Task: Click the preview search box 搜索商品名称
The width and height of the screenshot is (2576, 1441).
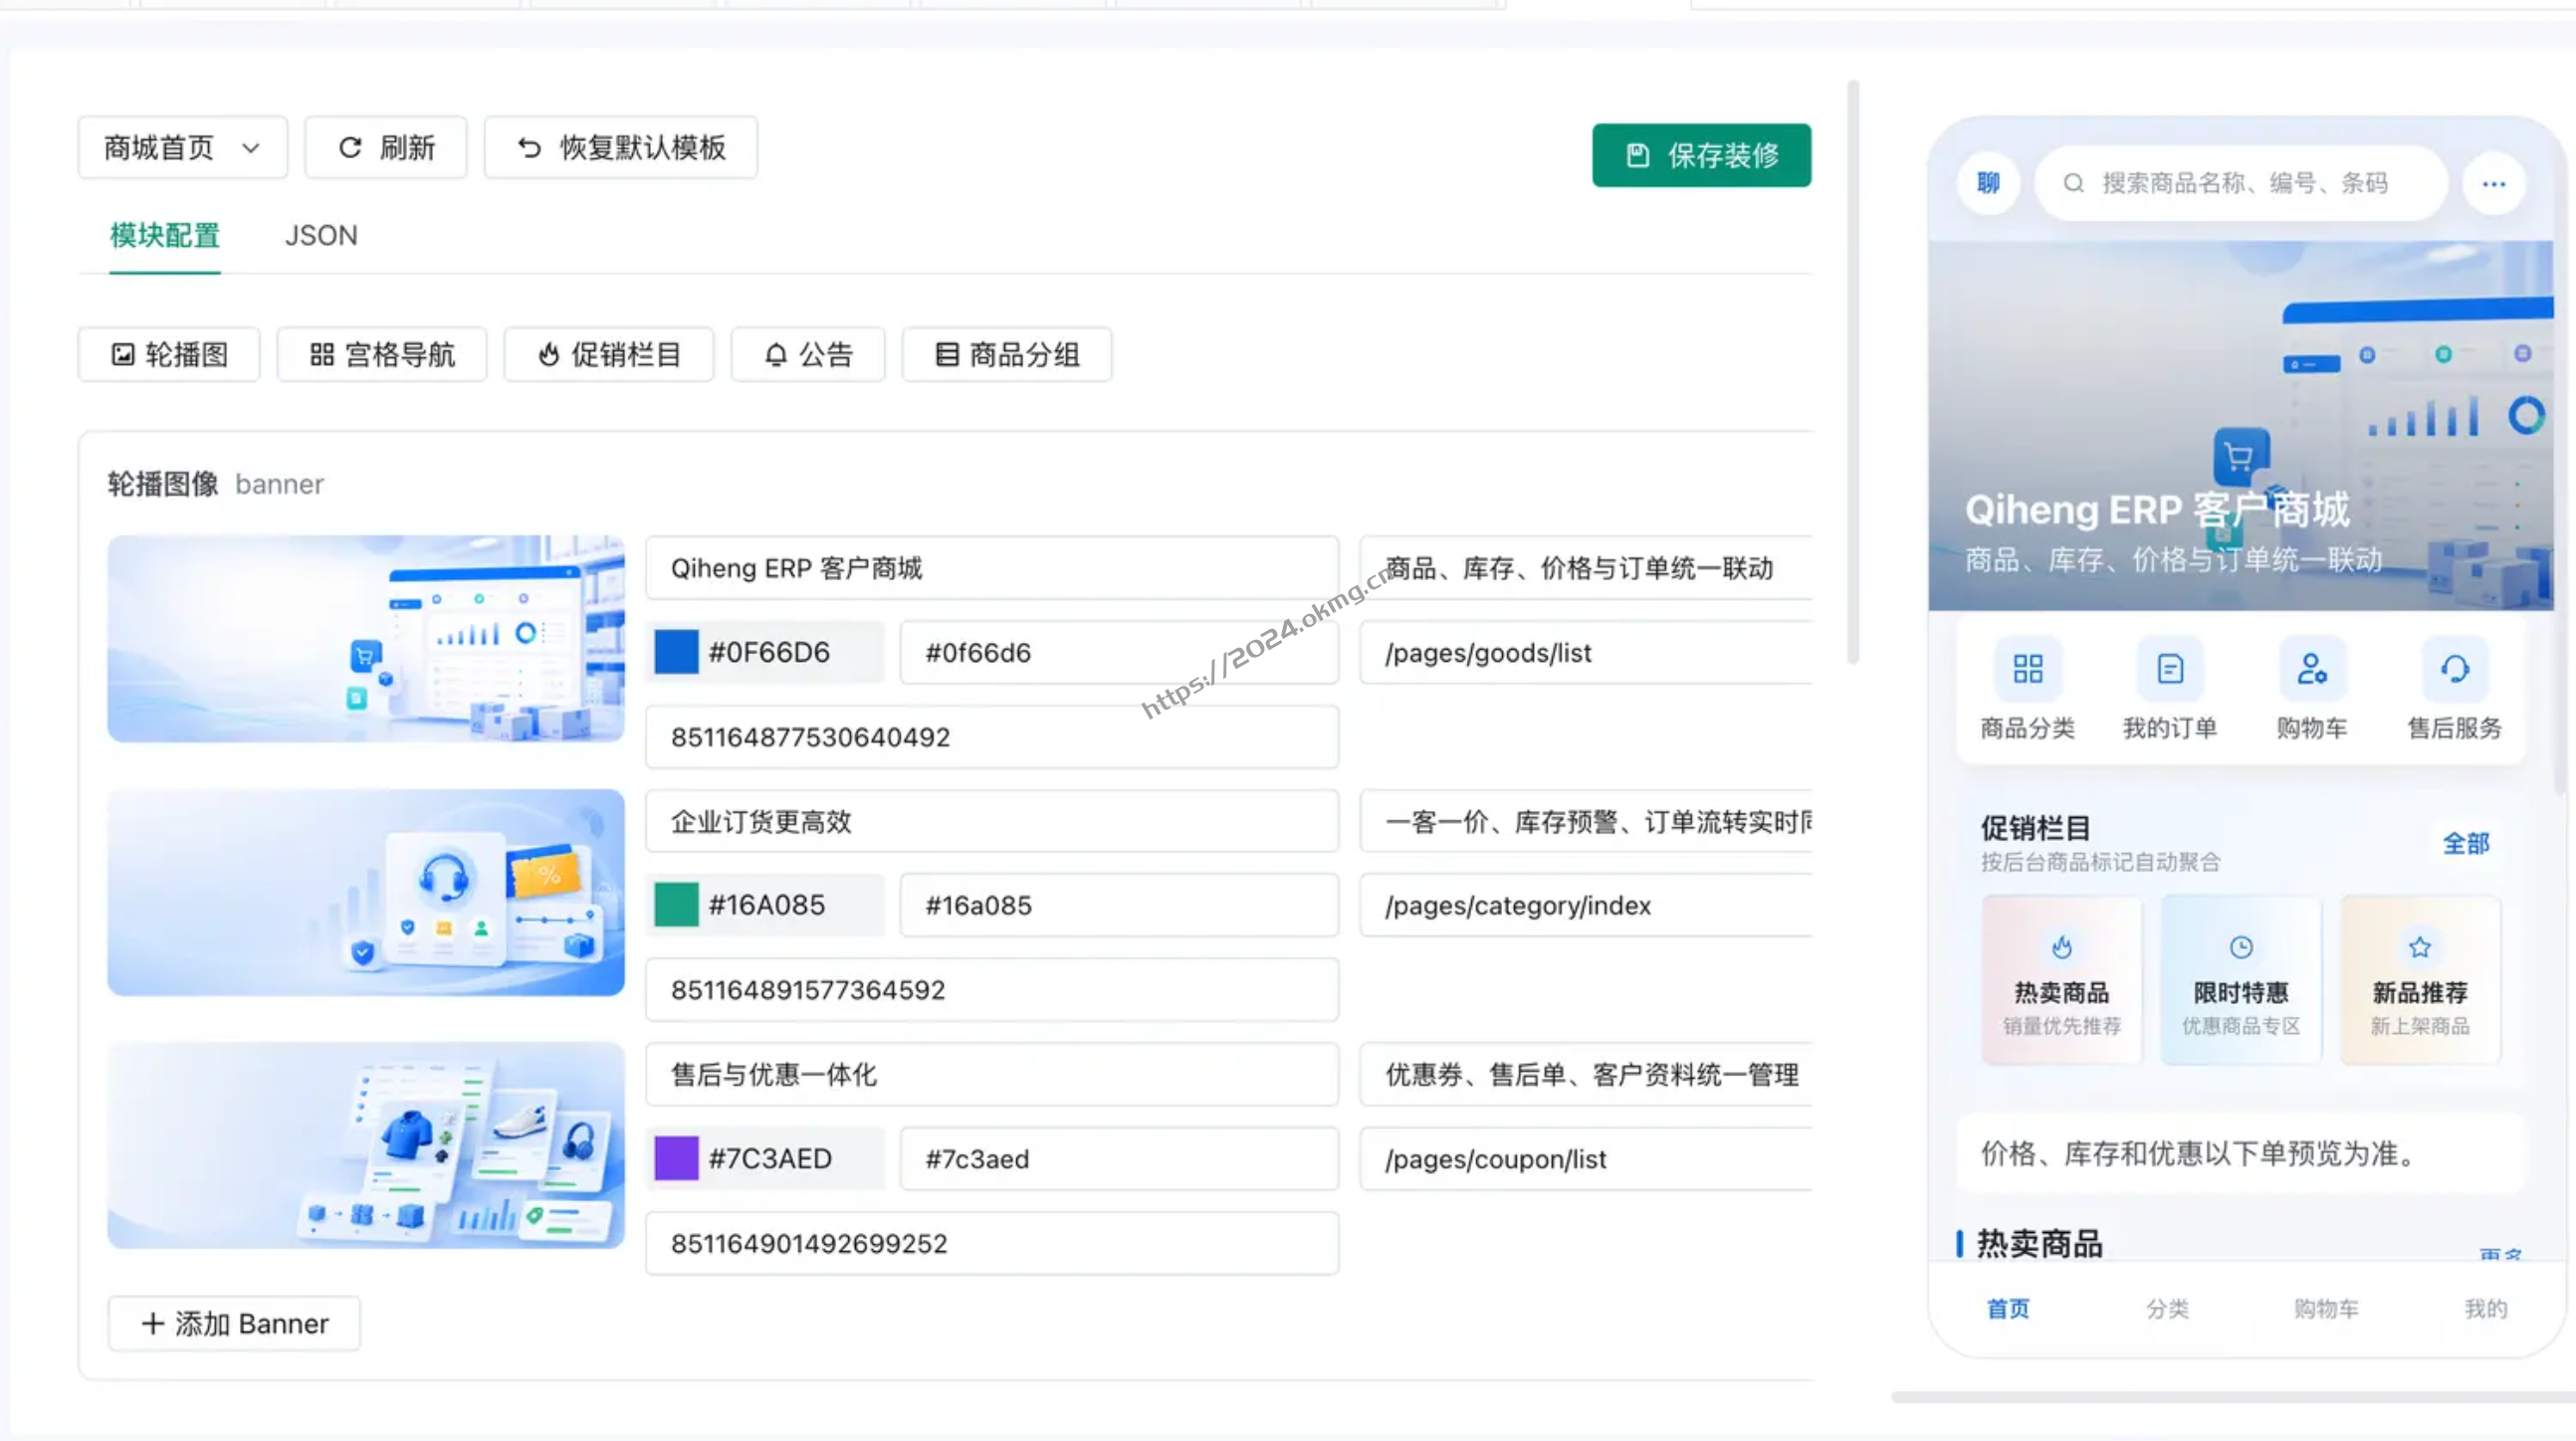Action: [2241, 183]
